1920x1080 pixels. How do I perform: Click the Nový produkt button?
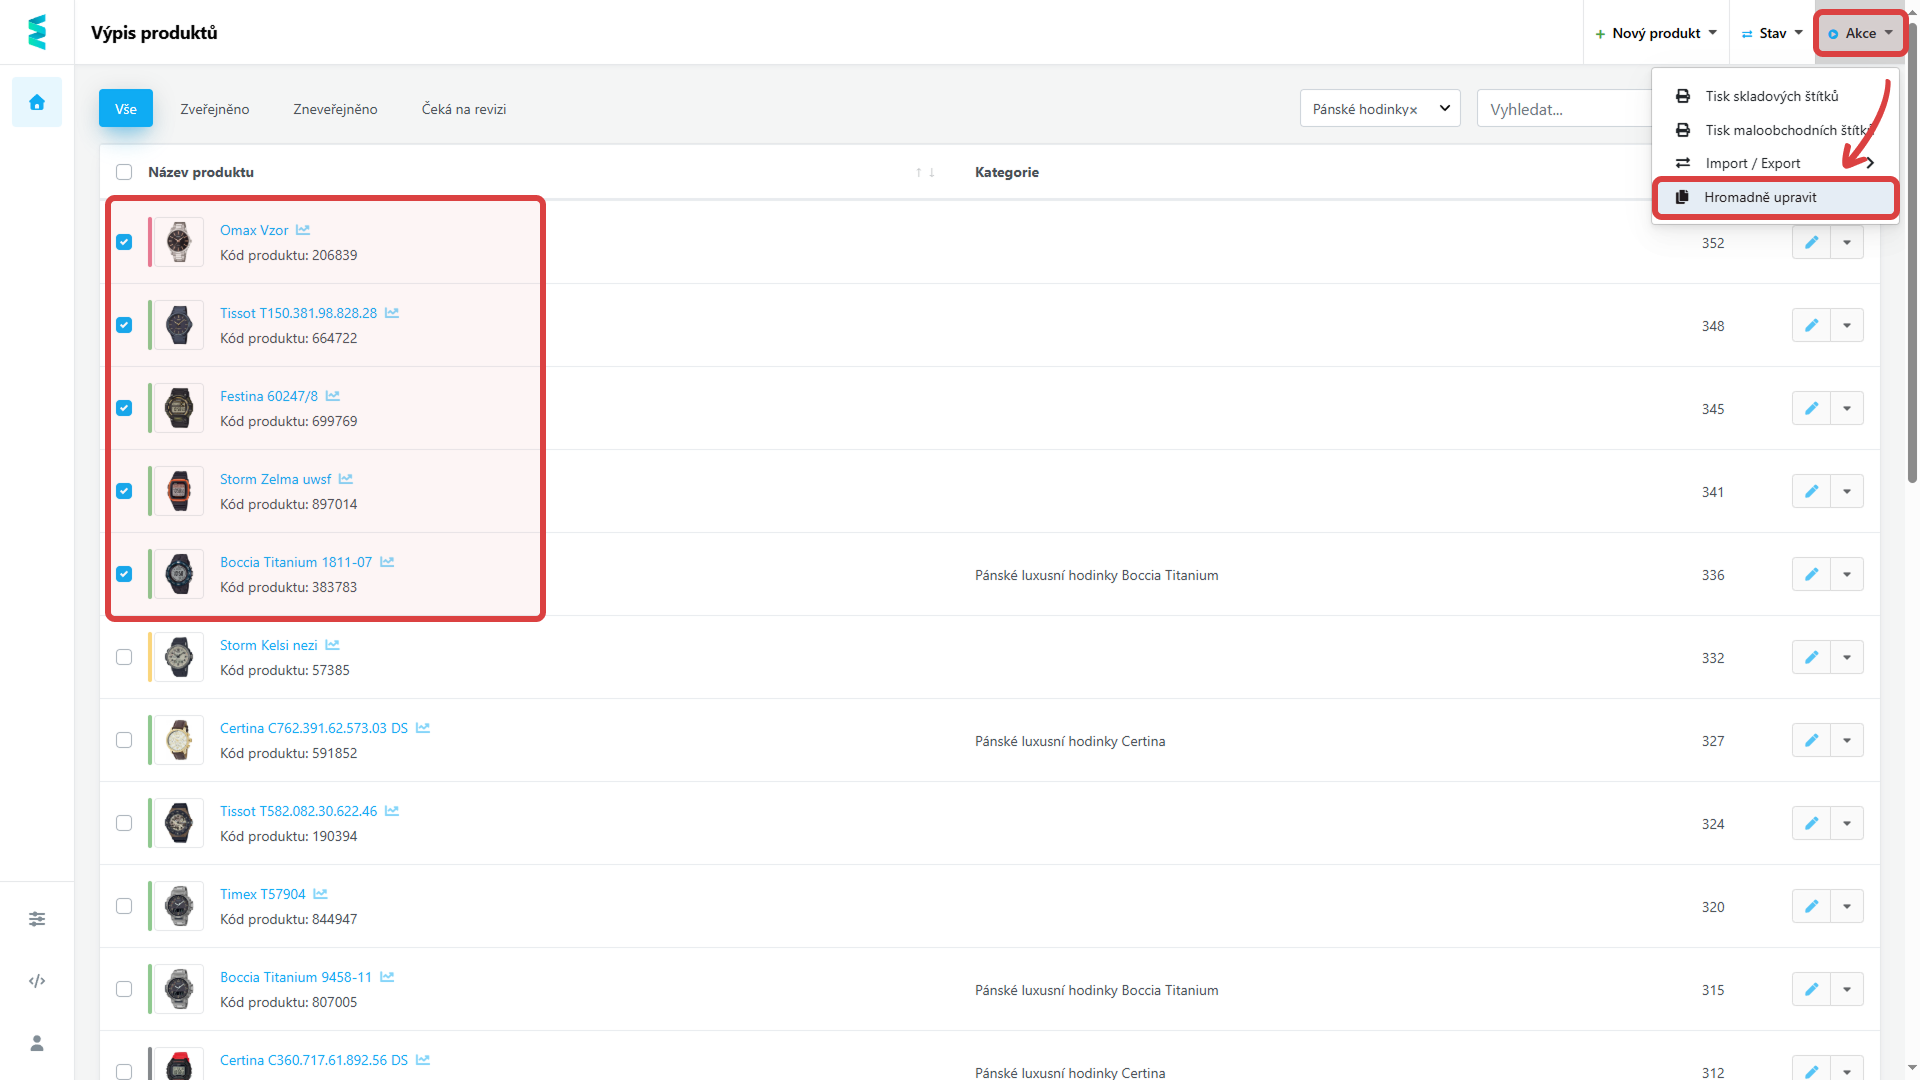1655,33
